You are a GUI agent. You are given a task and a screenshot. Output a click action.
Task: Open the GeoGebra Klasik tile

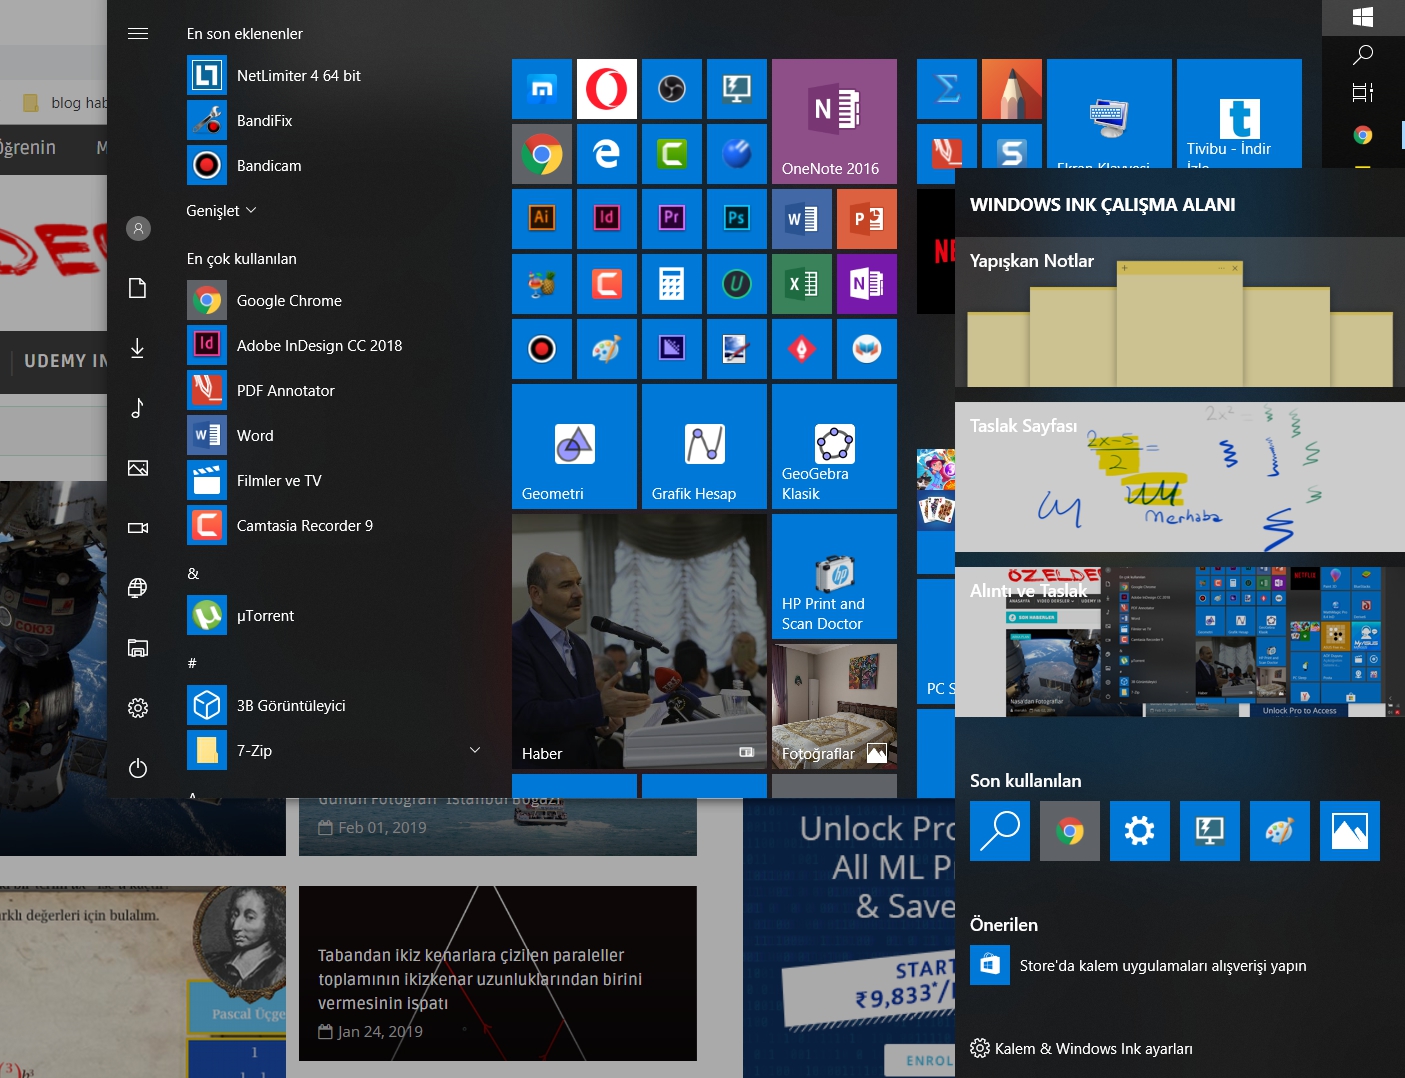pyautogui.click(x=834, y=446)
